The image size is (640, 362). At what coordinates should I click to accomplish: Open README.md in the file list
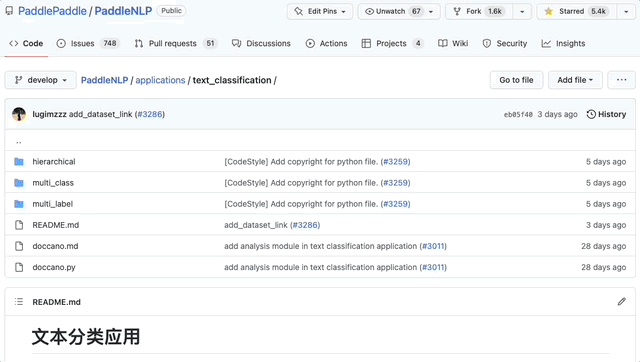(56, 225)
